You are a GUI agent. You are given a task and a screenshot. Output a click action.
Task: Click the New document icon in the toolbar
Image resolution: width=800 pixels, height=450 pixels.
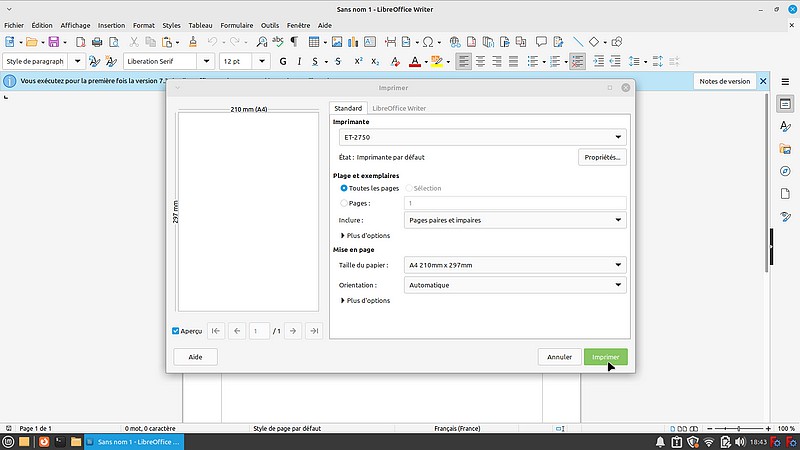click(x=10, y=42)
